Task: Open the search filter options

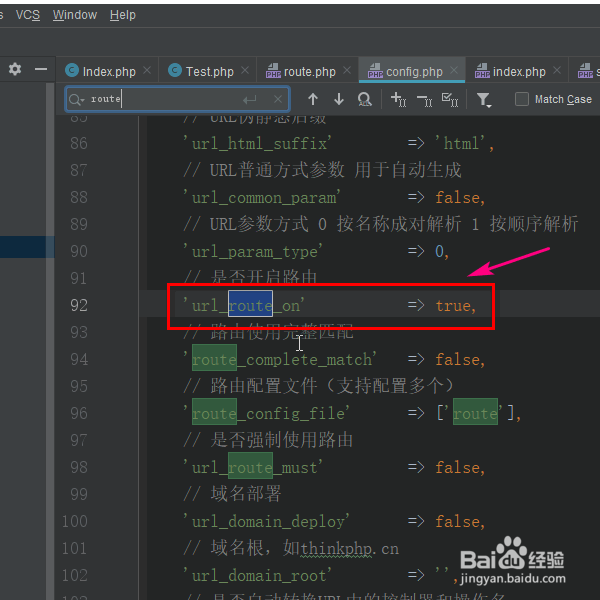Action: coord(484,100)
